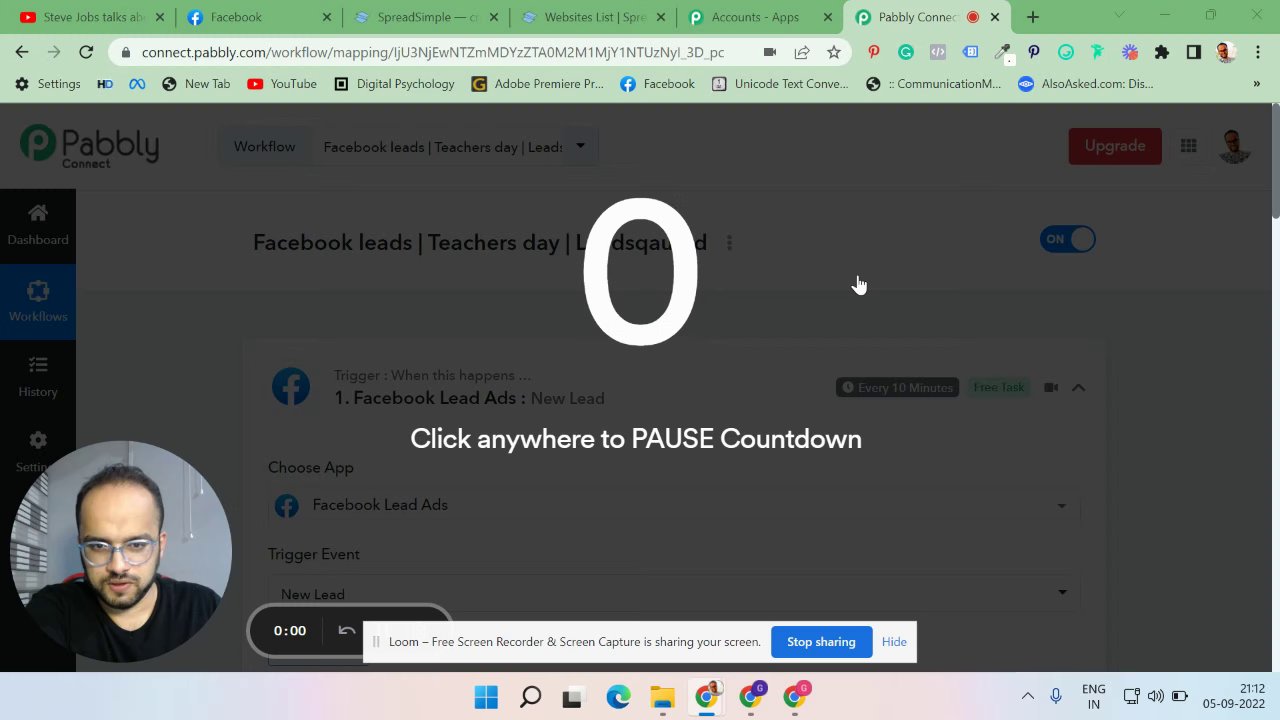Switch to the Facebook browser tab

[x=258, y=17]
